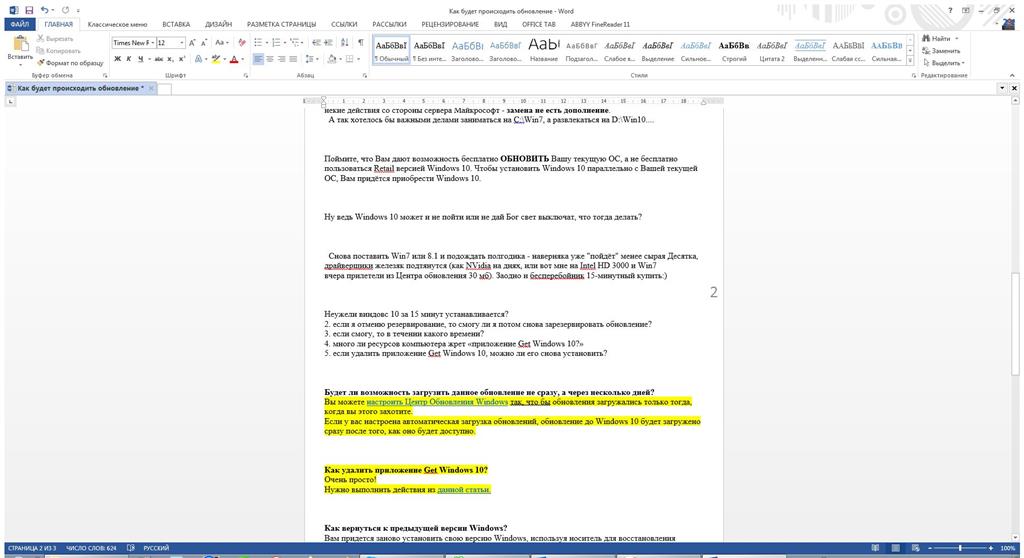The height and width of the screenshot is (558, 1024).
Task: Open Классическое меню tab
Action: click(x=117, y=24)
